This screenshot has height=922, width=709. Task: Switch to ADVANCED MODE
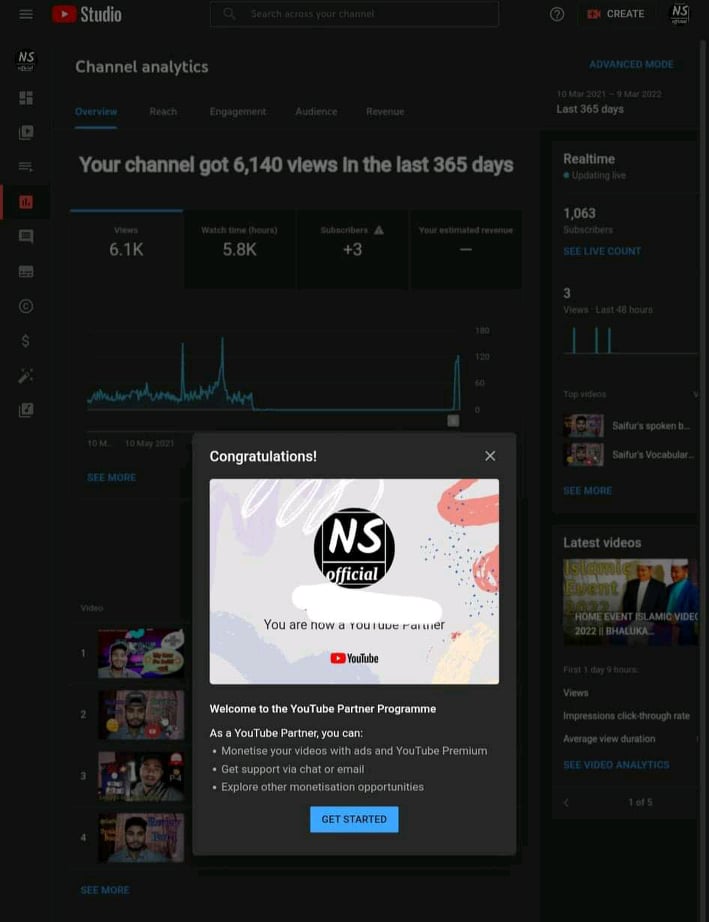pyautogui.click(x=631, y=64)
